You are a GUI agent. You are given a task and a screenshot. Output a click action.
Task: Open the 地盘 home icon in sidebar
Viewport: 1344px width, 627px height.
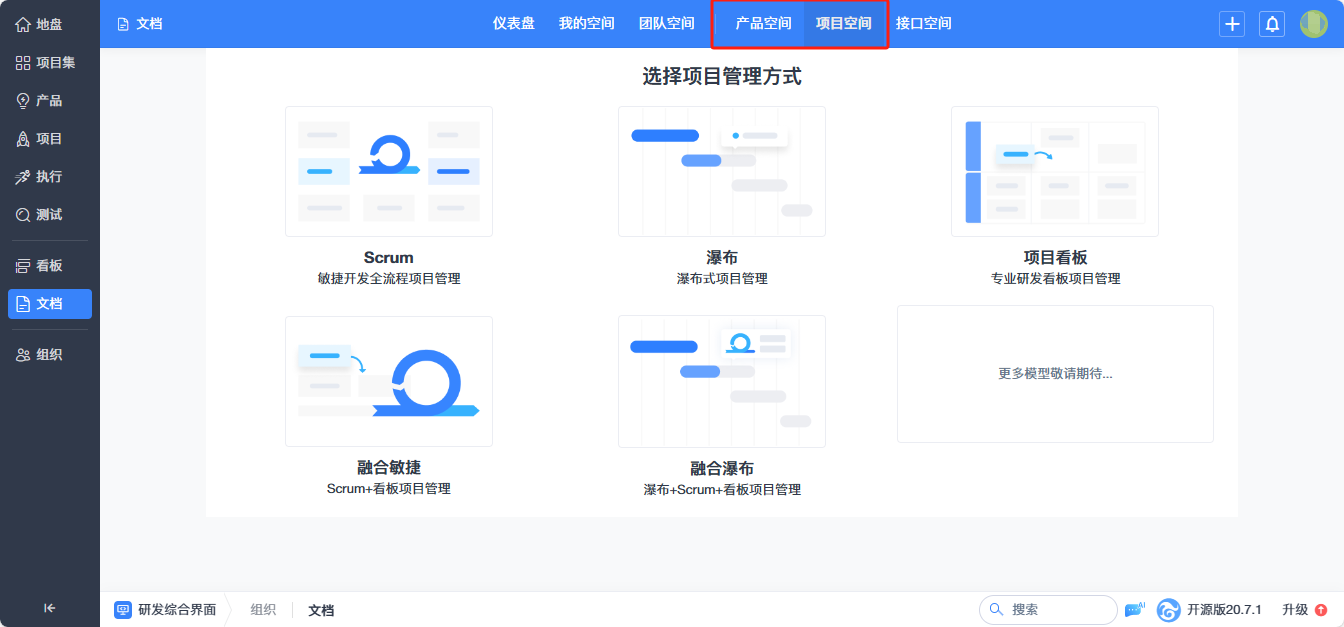23,24
